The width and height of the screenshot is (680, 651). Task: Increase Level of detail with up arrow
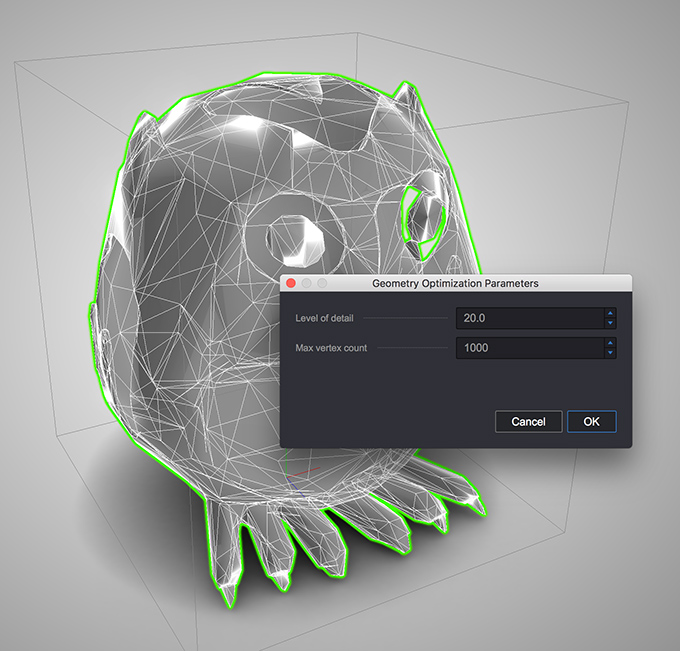click(610, 313)
